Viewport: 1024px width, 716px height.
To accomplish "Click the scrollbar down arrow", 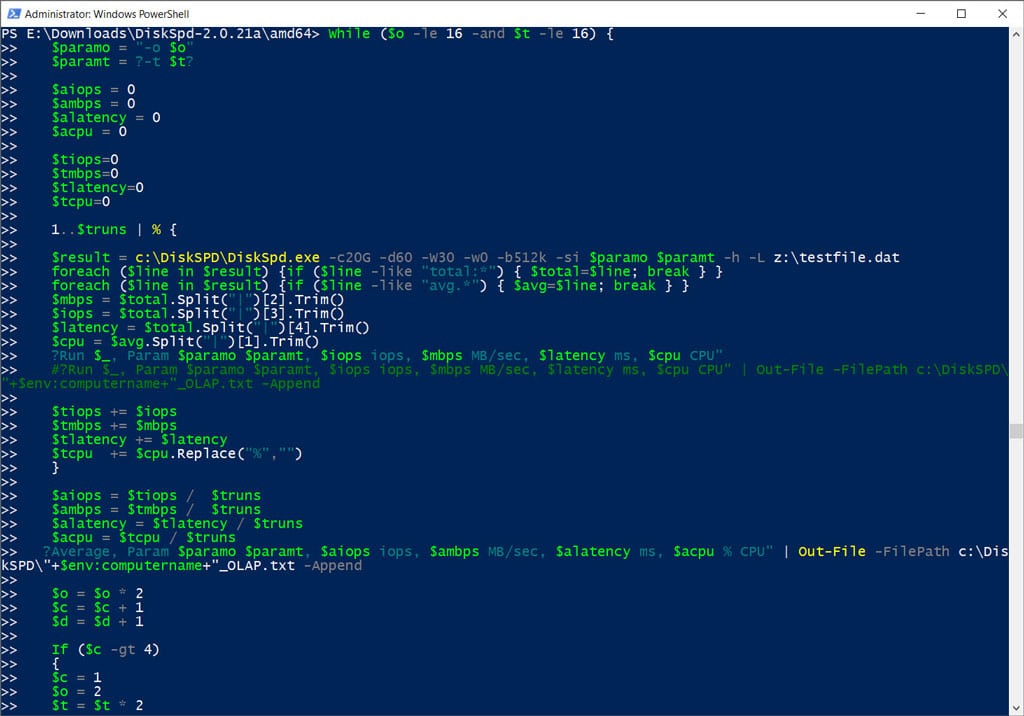I will 1016,708.
